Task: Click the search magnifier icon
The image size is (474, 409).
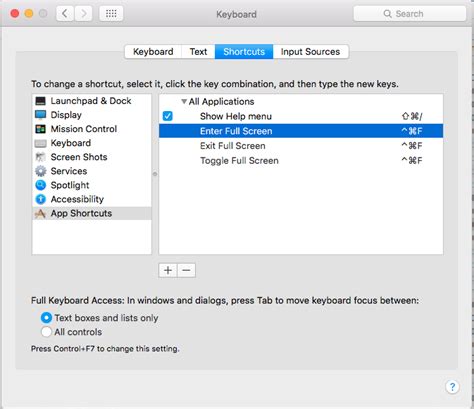Action: pyautogui.click(x=387, y=14)
